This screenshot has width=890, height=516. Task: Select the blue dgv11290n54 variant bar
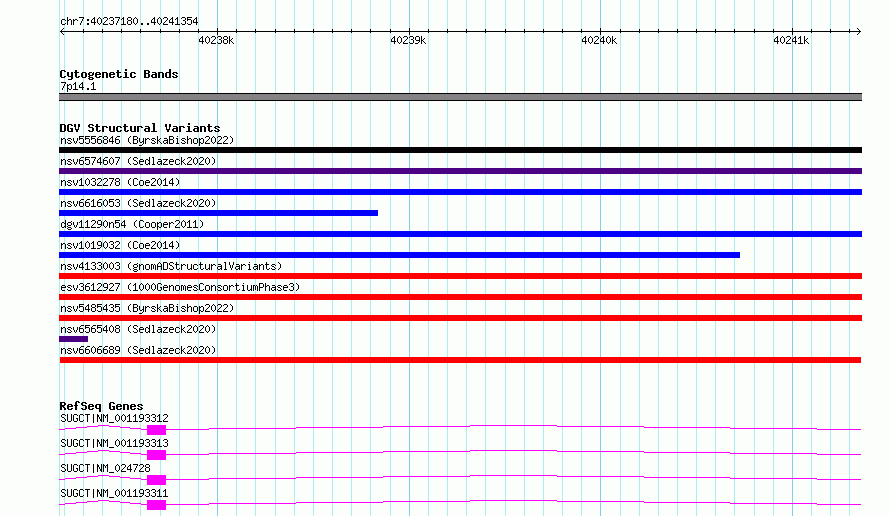point(460,234)
